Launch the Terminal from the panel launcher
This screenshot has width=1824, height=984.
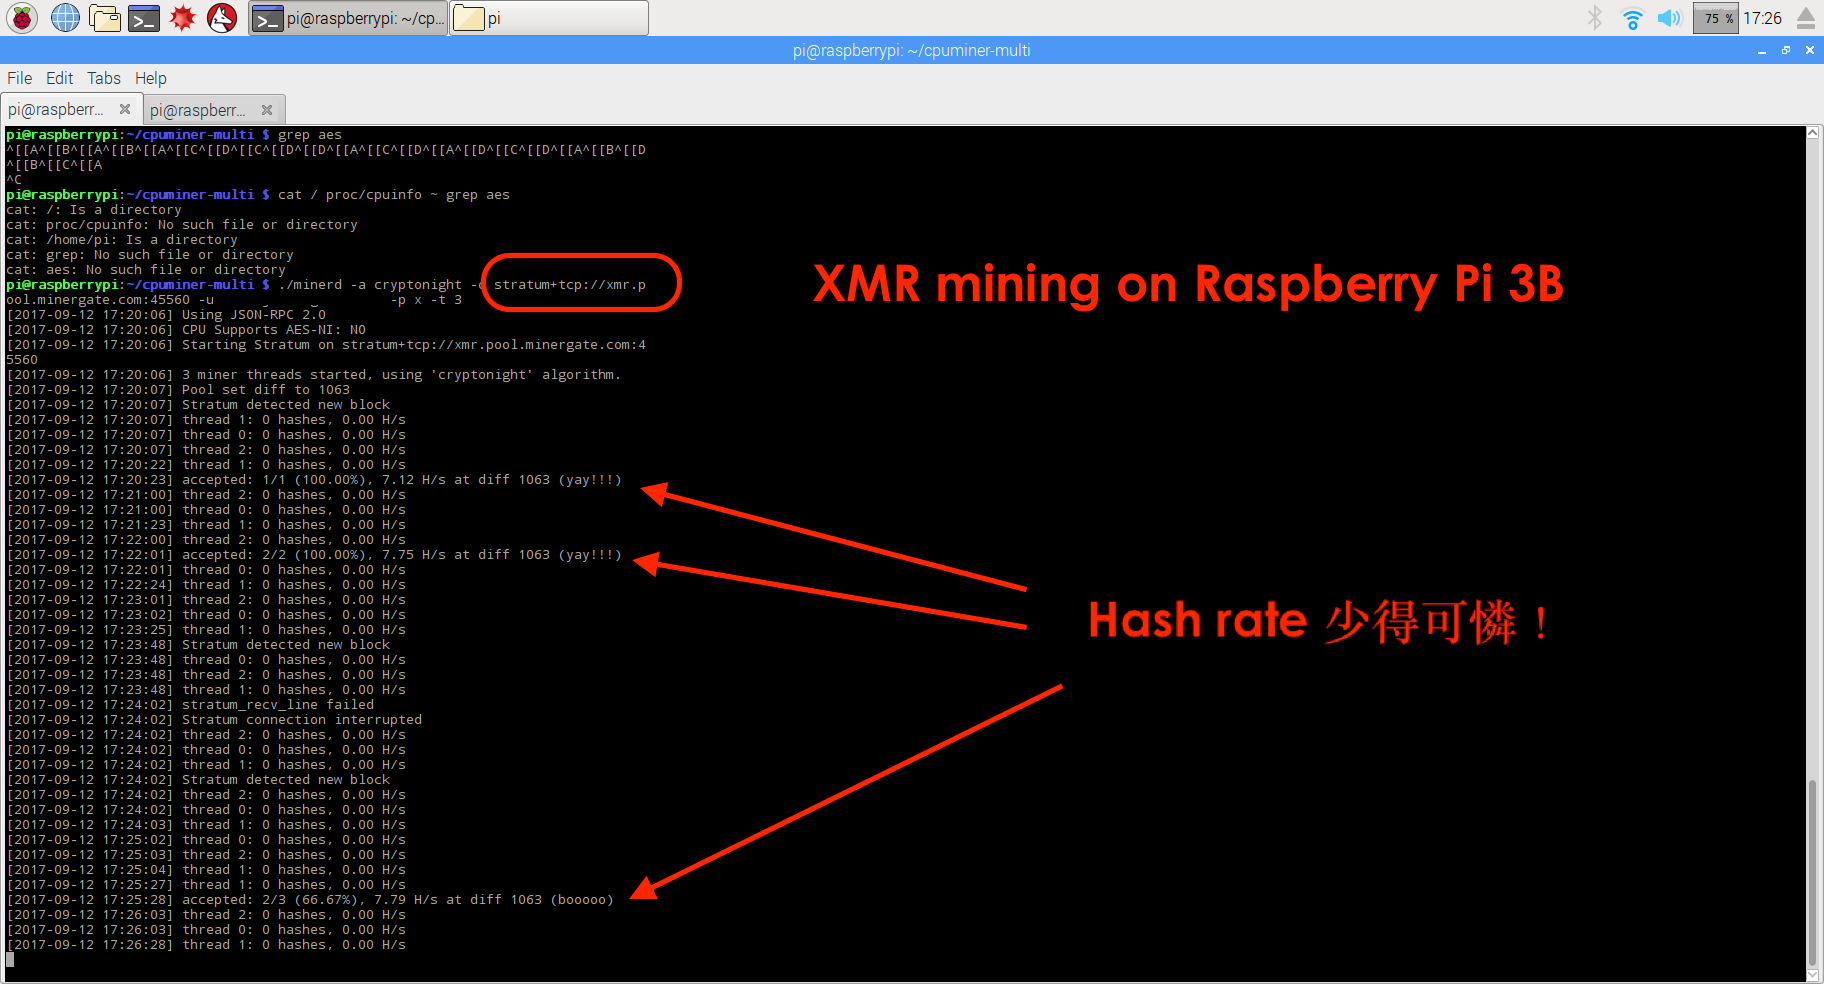(144, 17)
